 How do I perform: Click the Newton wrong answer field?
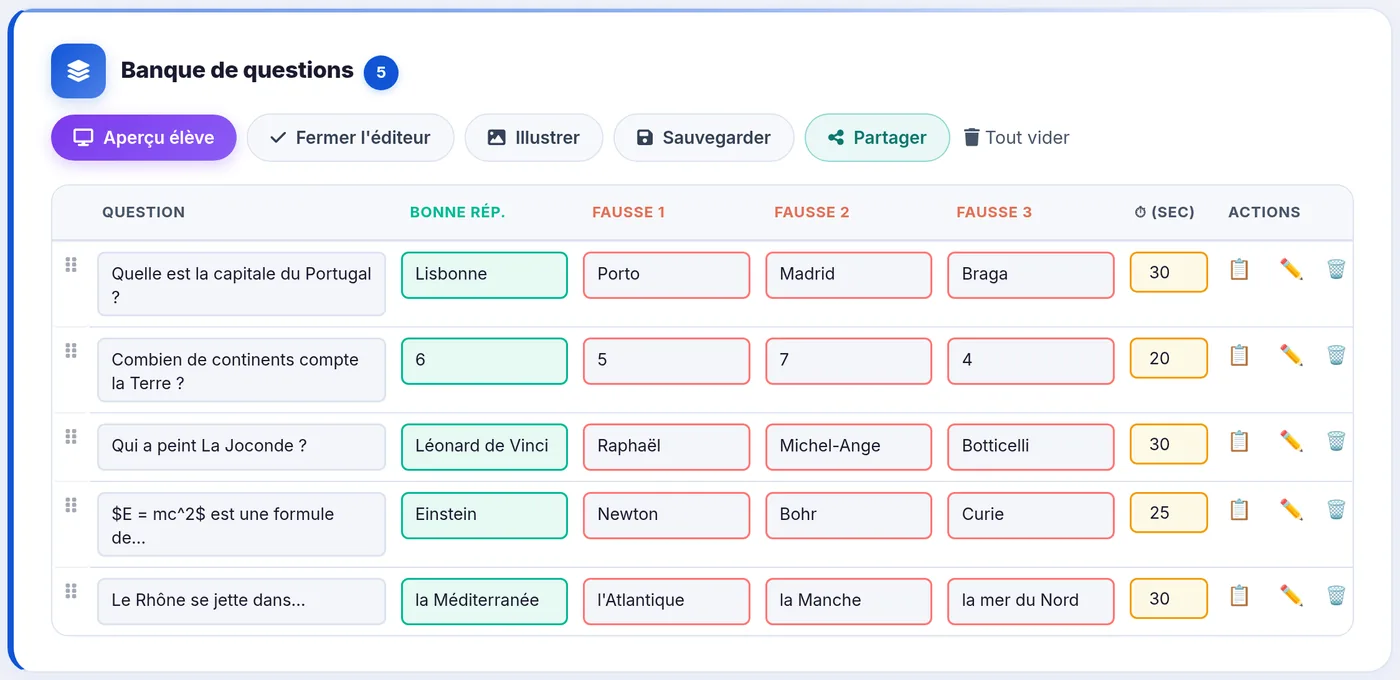click(x=666, y=515)
